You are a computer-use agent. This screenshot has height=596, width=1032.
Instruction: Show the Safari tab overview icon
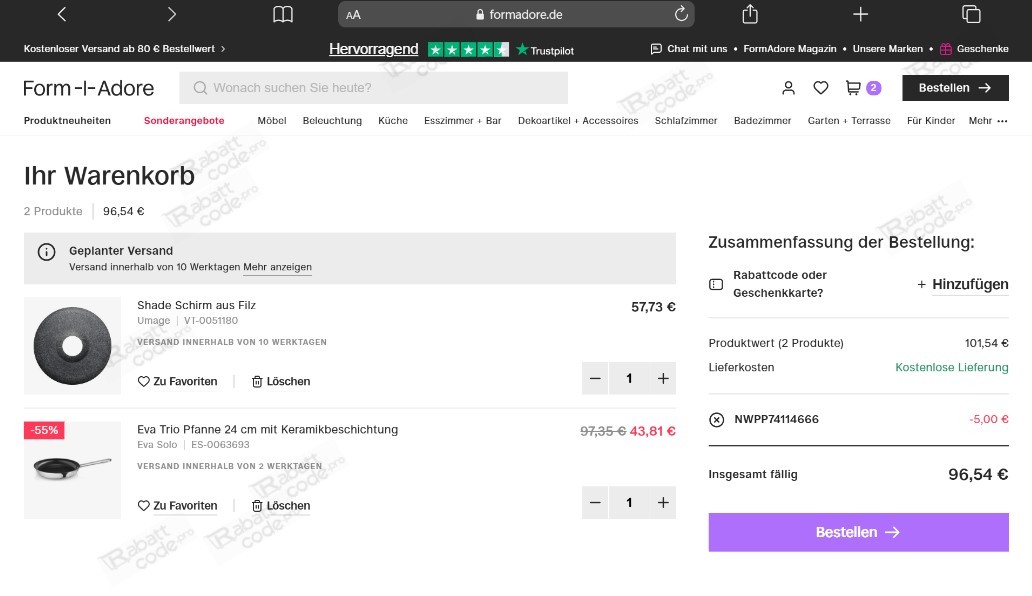click(971, 14)
